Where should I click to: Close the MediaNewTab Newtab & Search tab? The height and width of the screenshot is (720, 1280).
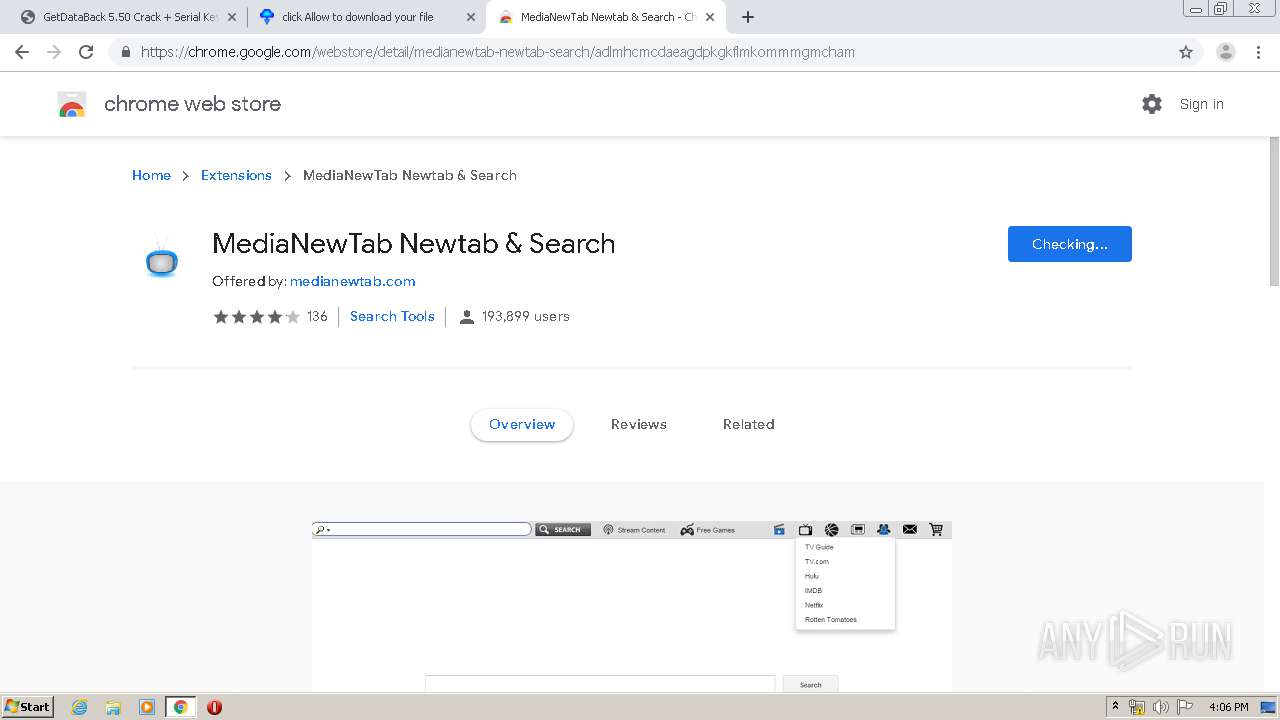click(710, 17)
